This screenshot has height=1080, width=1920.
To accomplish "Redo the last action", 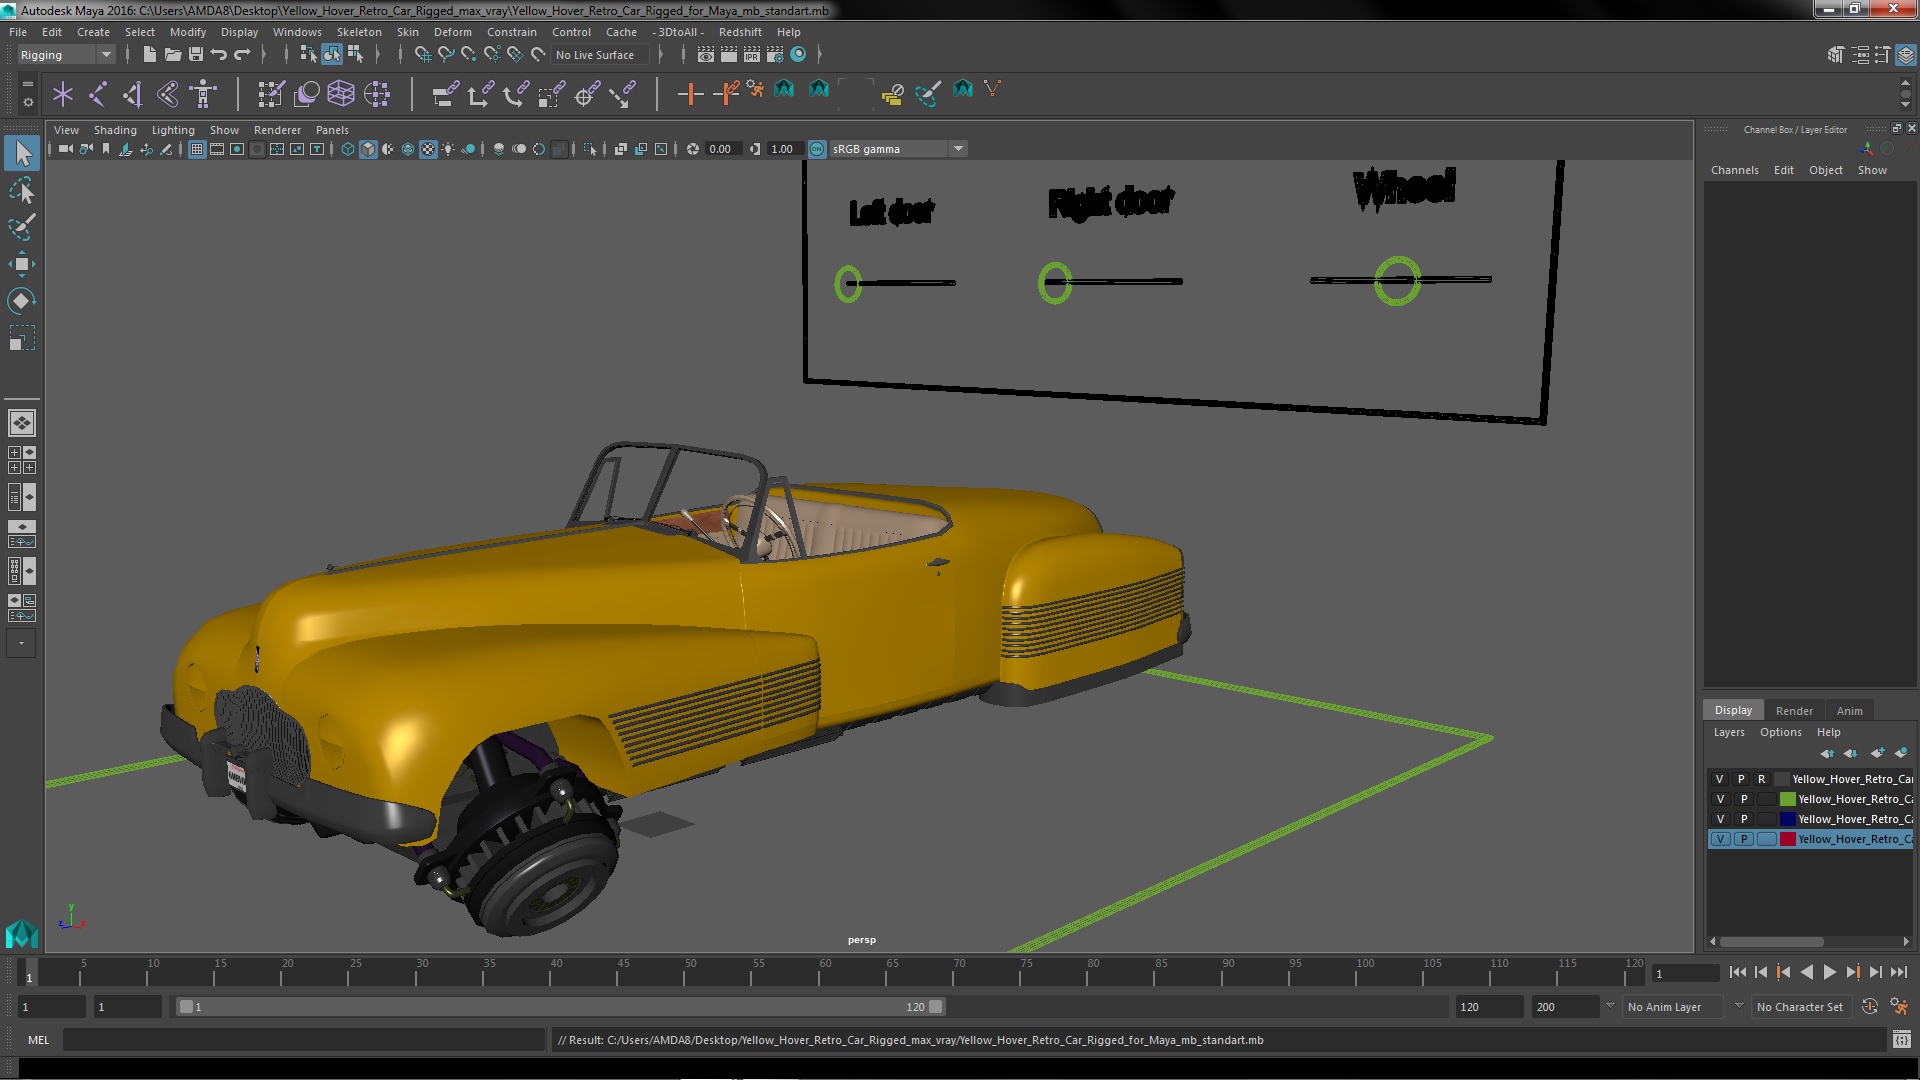I will [x=242, y=54].
